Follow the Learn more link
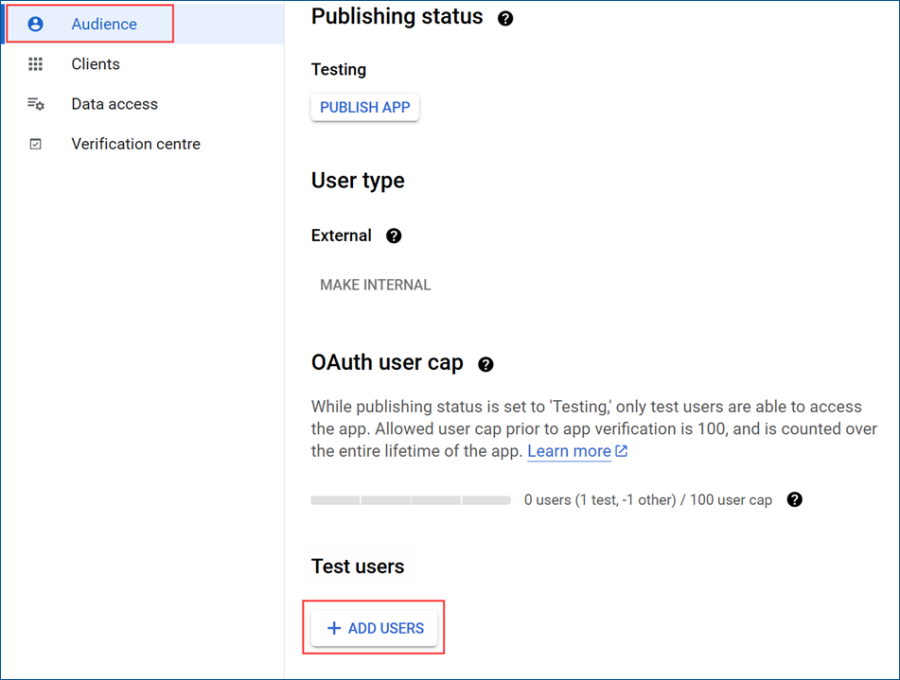 569,451
